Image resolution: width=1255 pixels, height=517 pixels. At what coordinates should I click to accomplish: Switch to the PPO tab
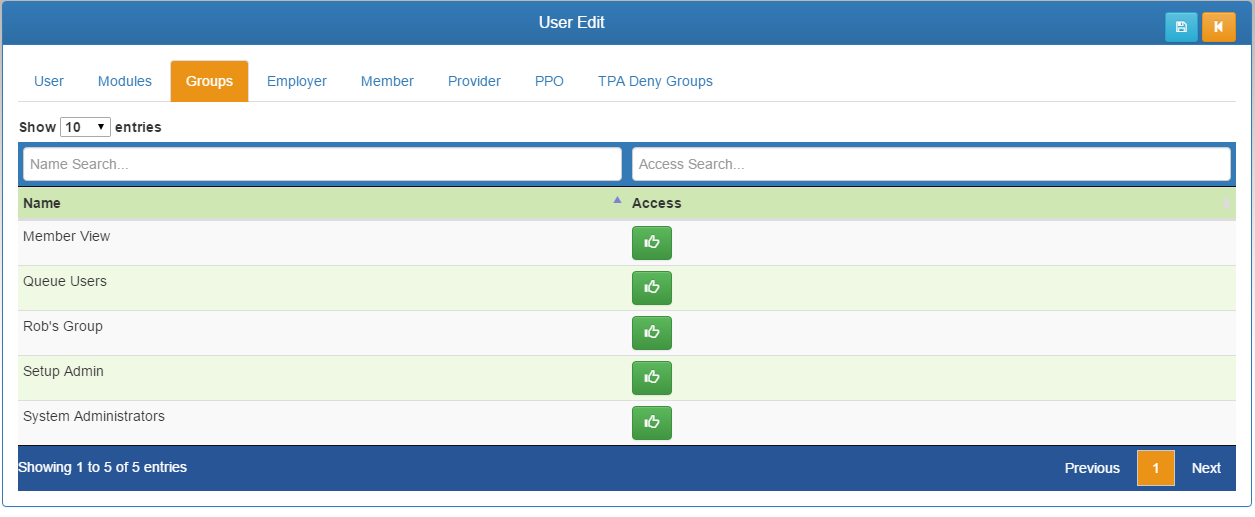pyautogui.click(x=549, y=81)
